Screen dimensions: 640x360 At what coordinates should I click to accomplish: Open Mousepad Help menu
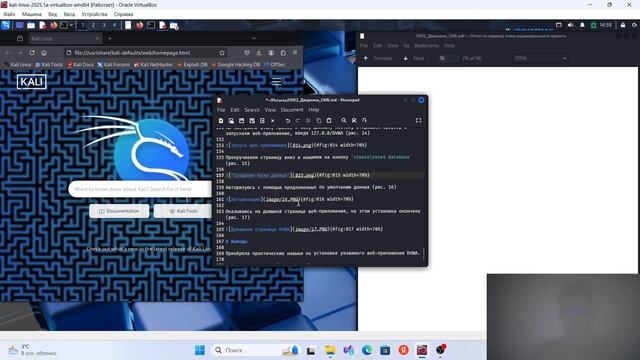pos(313,110)
